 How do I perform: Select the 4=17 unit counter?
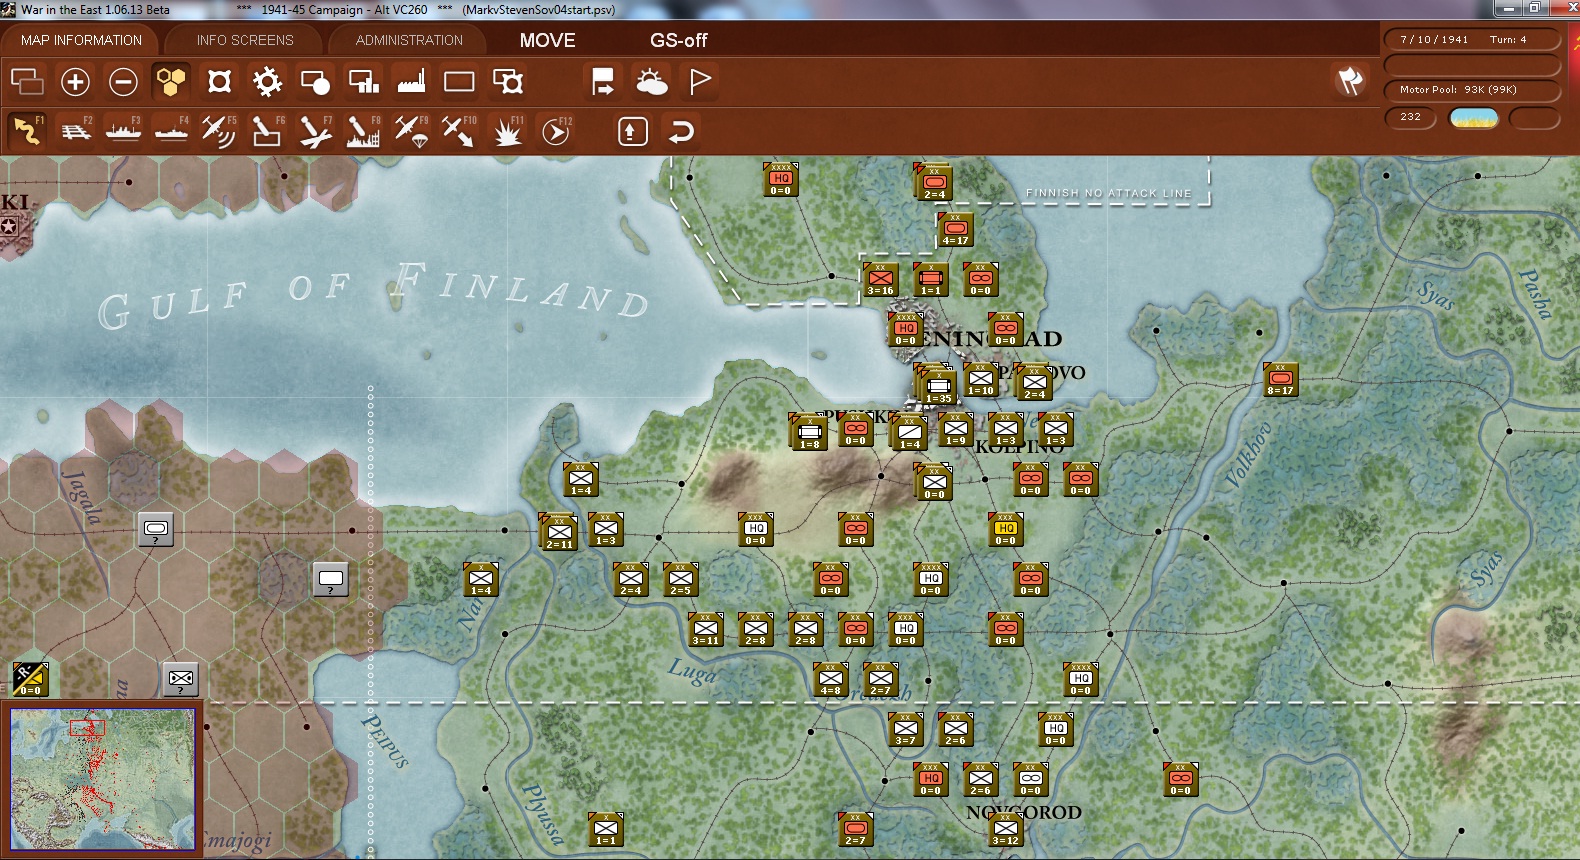coord(956,230)
